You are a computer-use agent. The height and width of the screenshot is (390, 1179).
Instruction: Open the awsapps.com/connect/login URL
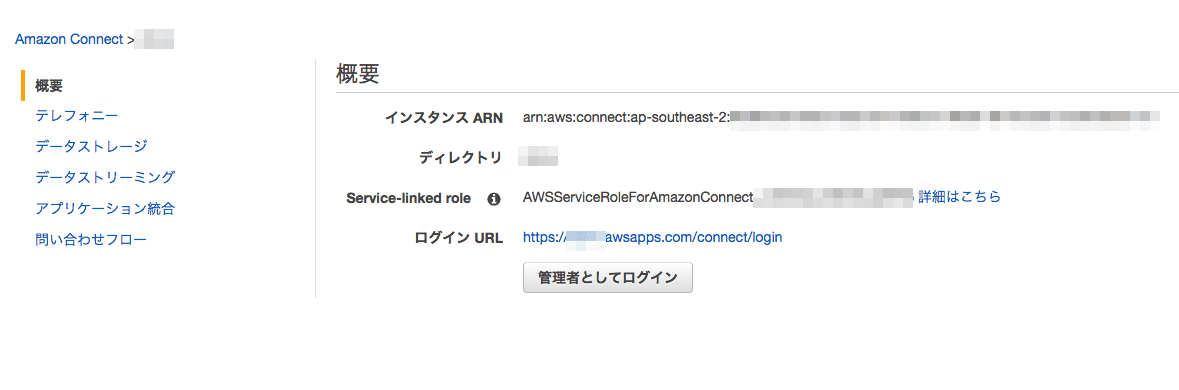coord(653,237)
